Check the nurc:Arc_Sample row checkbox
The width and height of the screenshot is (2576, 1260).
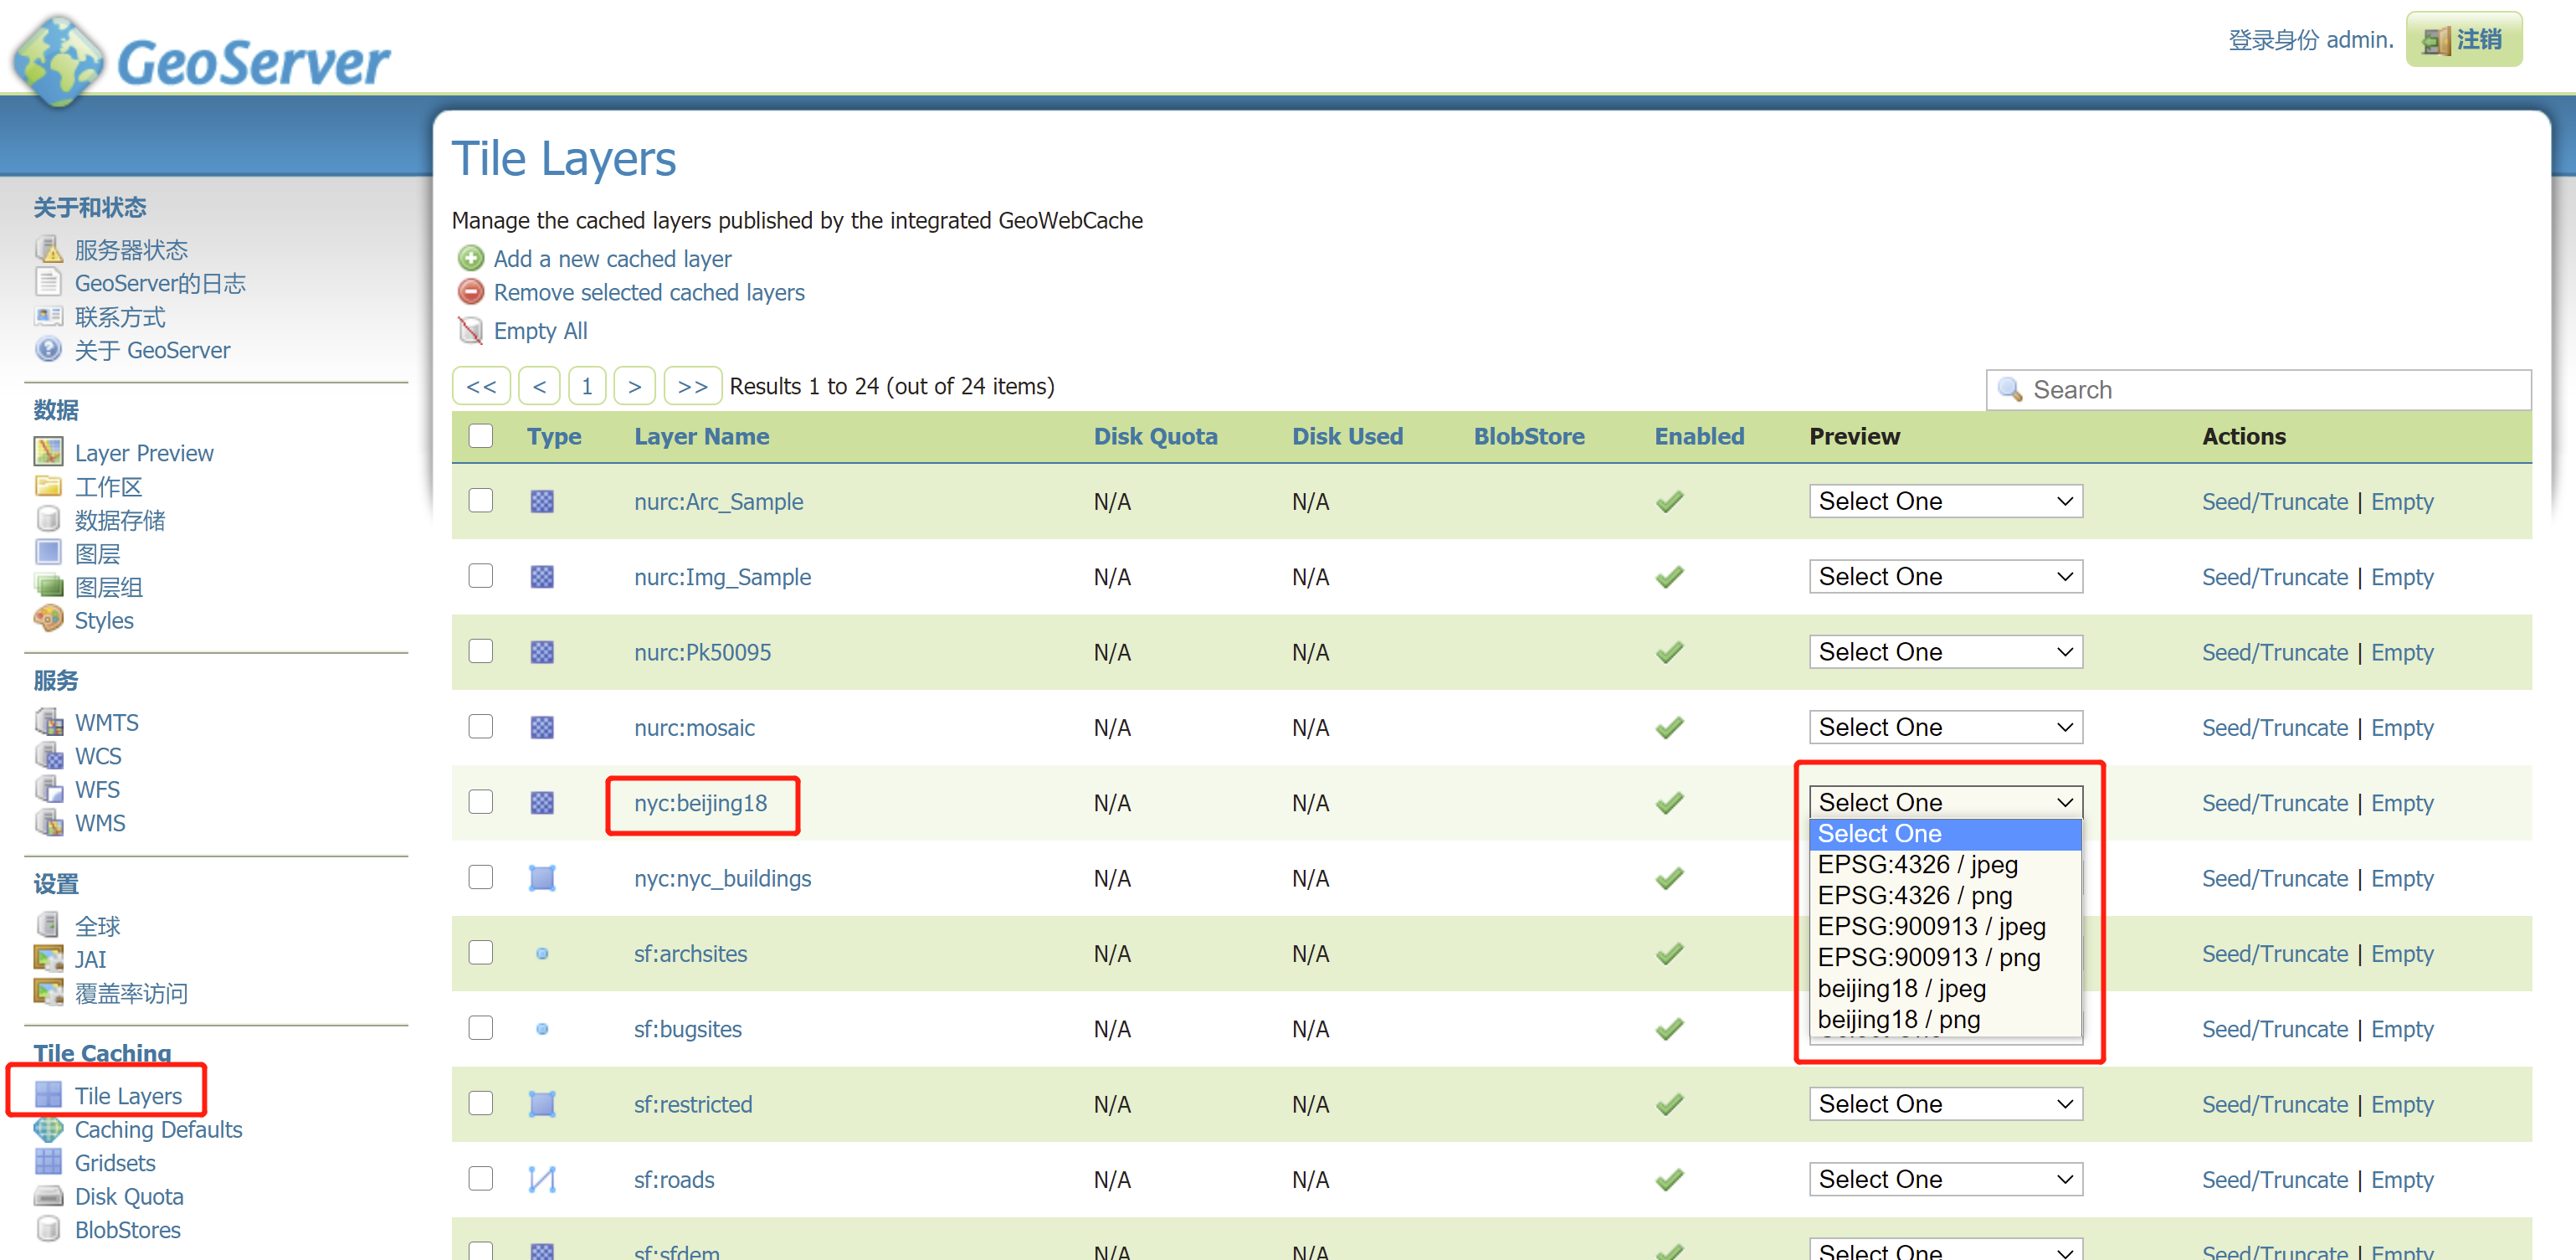tap(481, 500)
